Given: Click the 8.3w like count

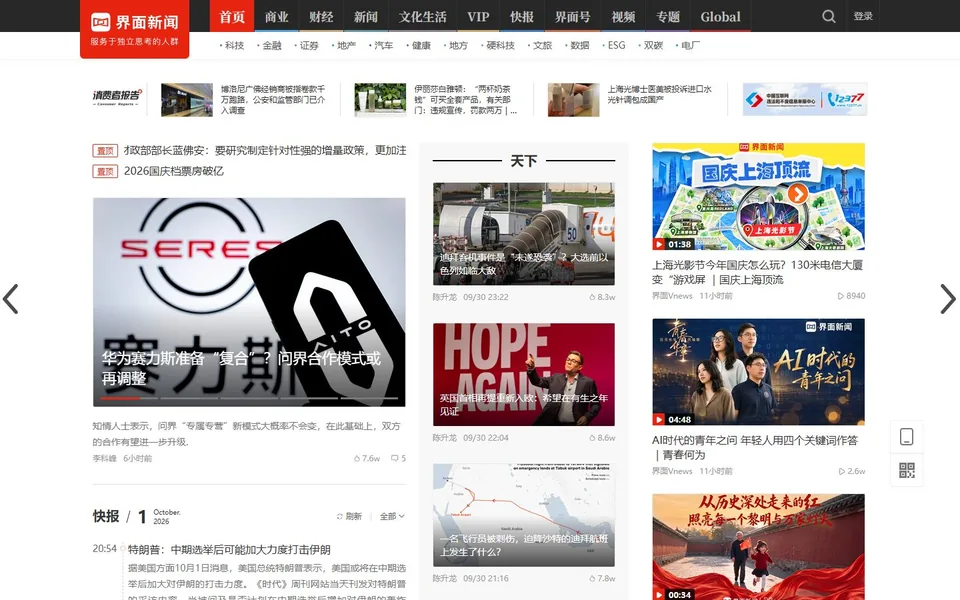Looking at the screenshot, I should (602, 297).
